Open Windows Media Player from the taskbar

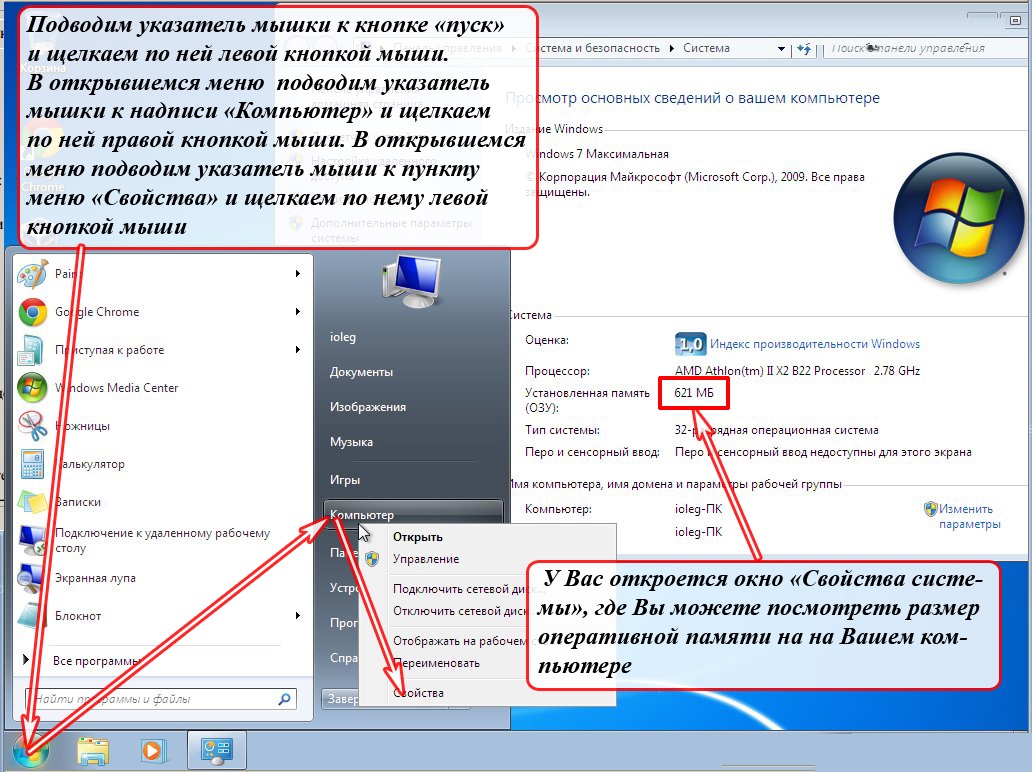(153, 751)
